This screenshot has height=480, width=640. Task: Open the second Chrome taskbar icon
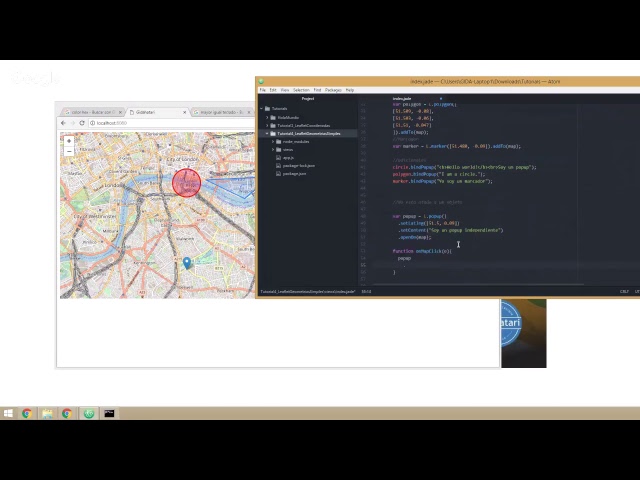coord(67,413)
